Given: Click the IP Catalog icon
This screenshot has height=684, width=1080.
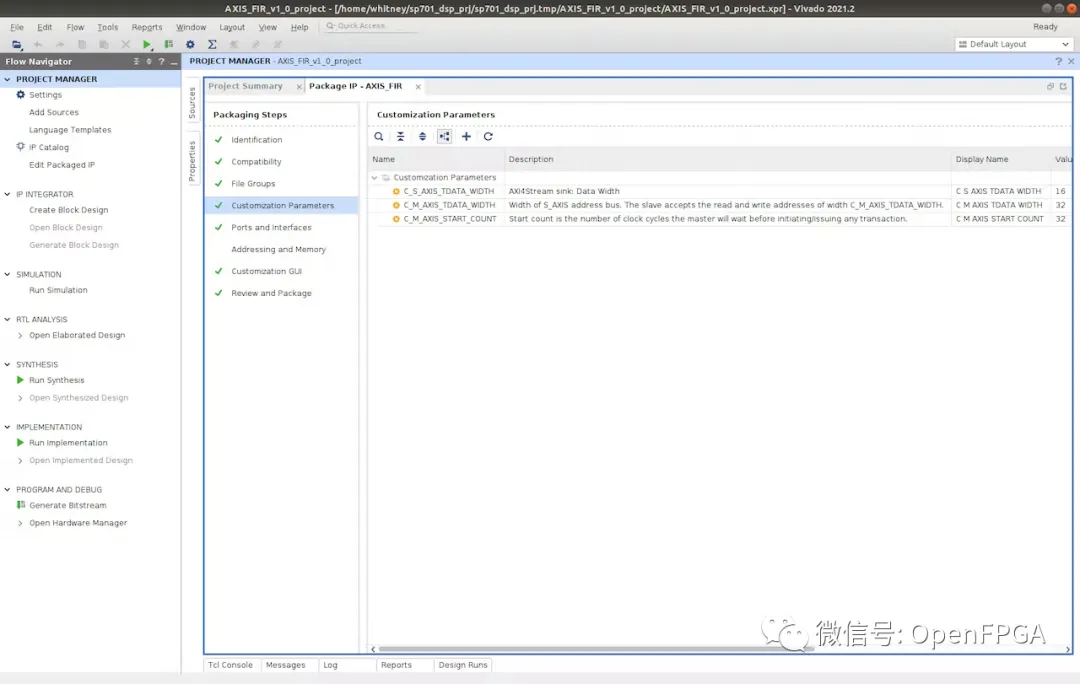Looking at the screenshot, I should tap(21, 147).
